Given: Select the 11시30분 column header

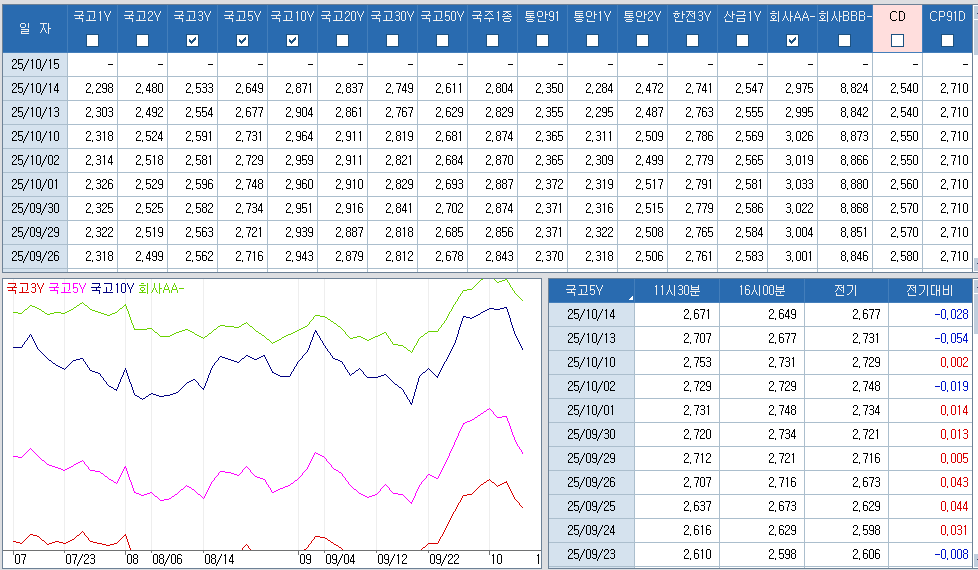Looking at the screenshot, I should 677,291.
